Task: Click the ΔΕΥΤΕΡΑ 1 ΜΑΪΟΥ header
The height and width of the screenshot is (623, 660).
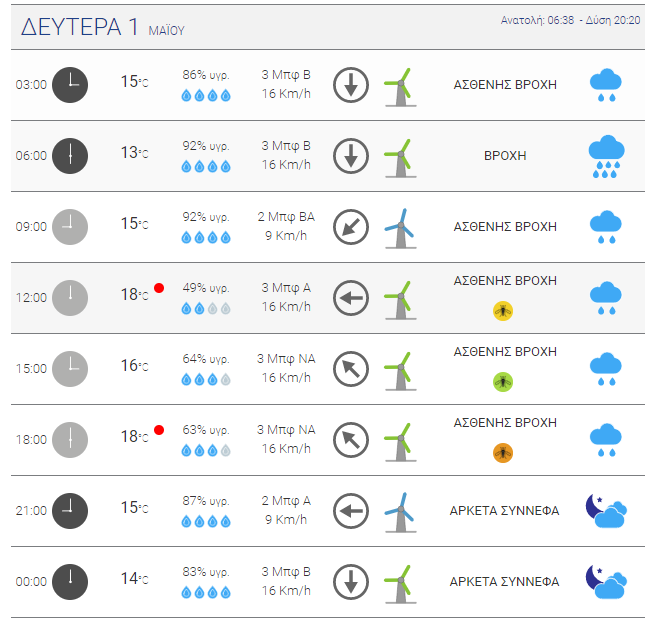Action: (103, 27)
